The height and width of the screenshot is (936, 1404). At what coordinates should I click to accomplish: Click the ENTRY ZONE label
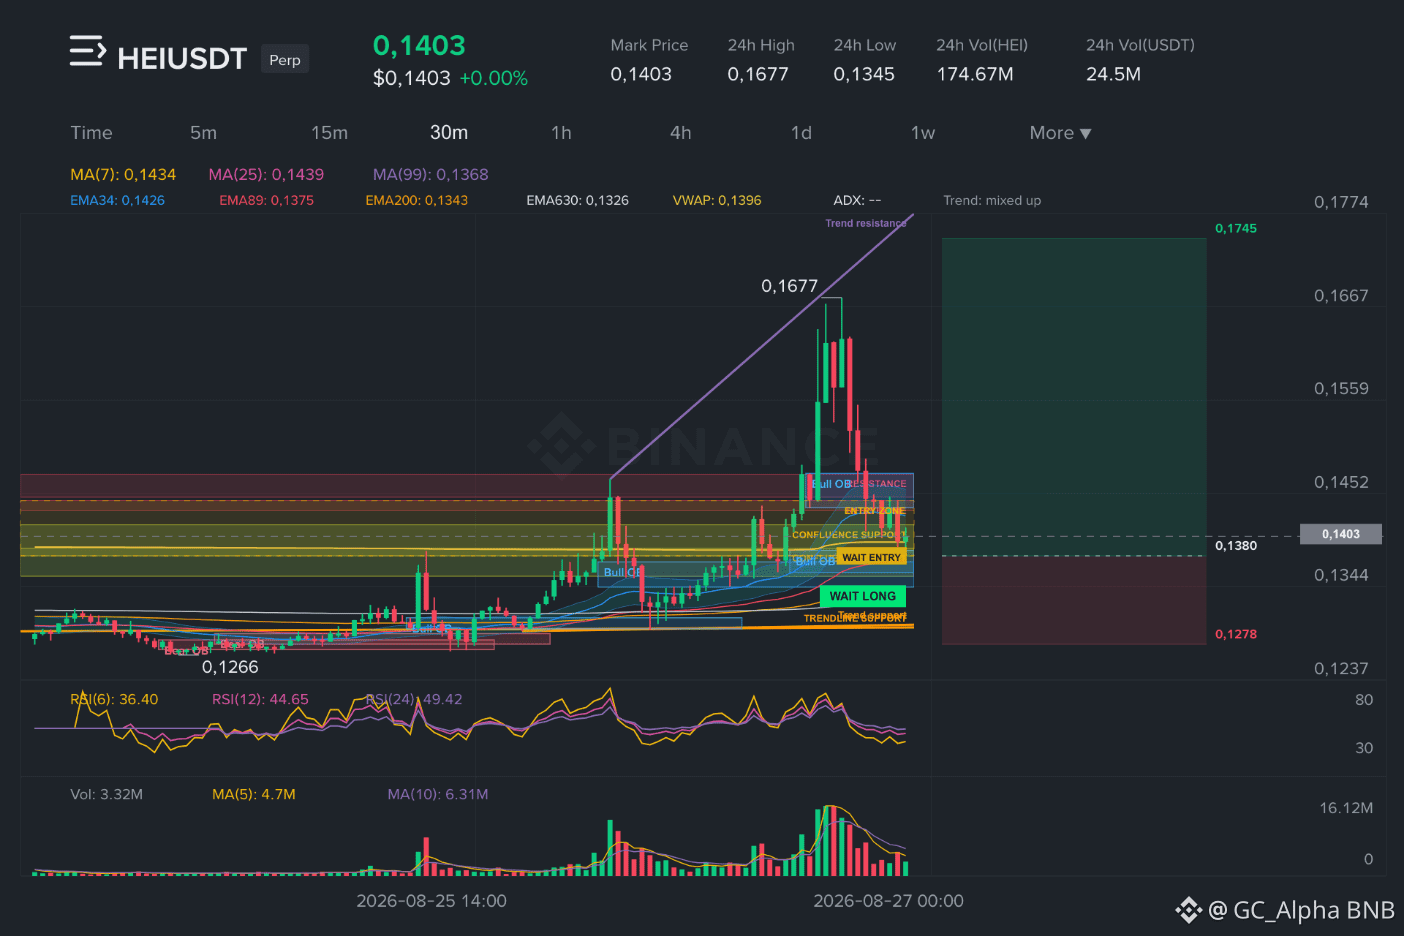pos(875,511)
